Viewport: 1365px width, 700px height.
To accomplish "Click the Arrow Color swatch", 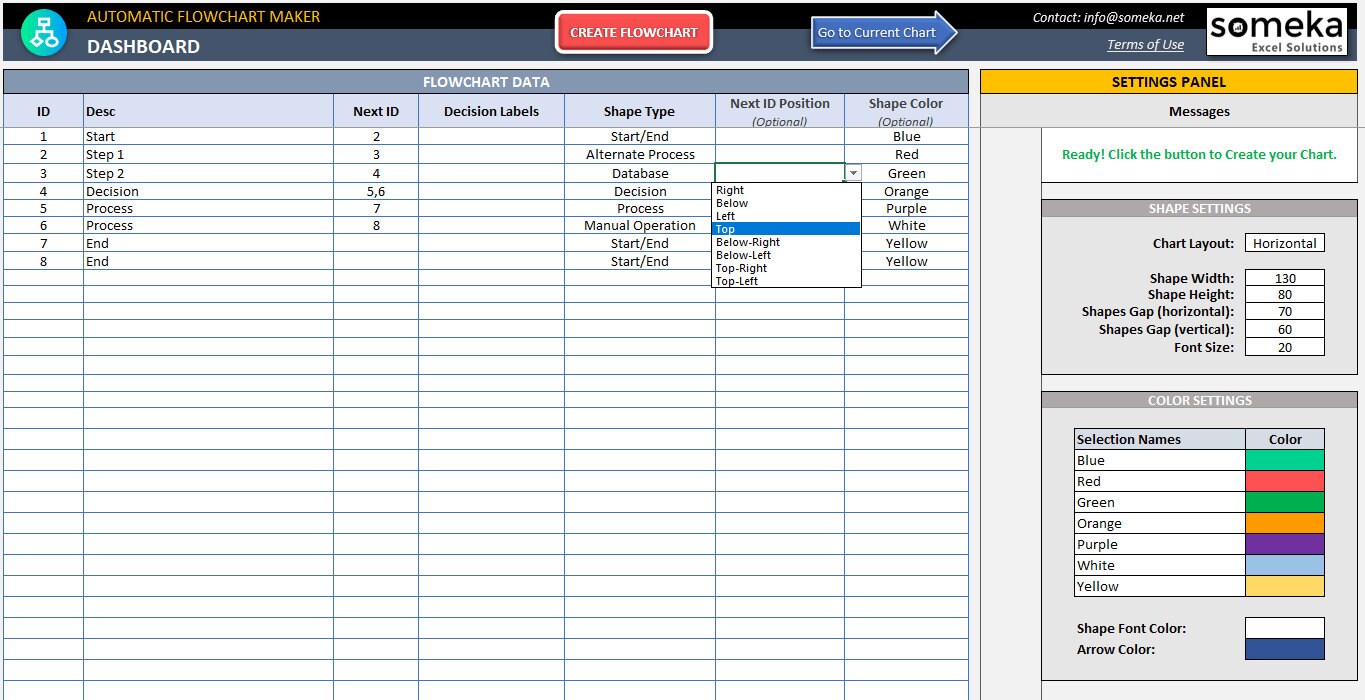I will (x=1284, y=649).
